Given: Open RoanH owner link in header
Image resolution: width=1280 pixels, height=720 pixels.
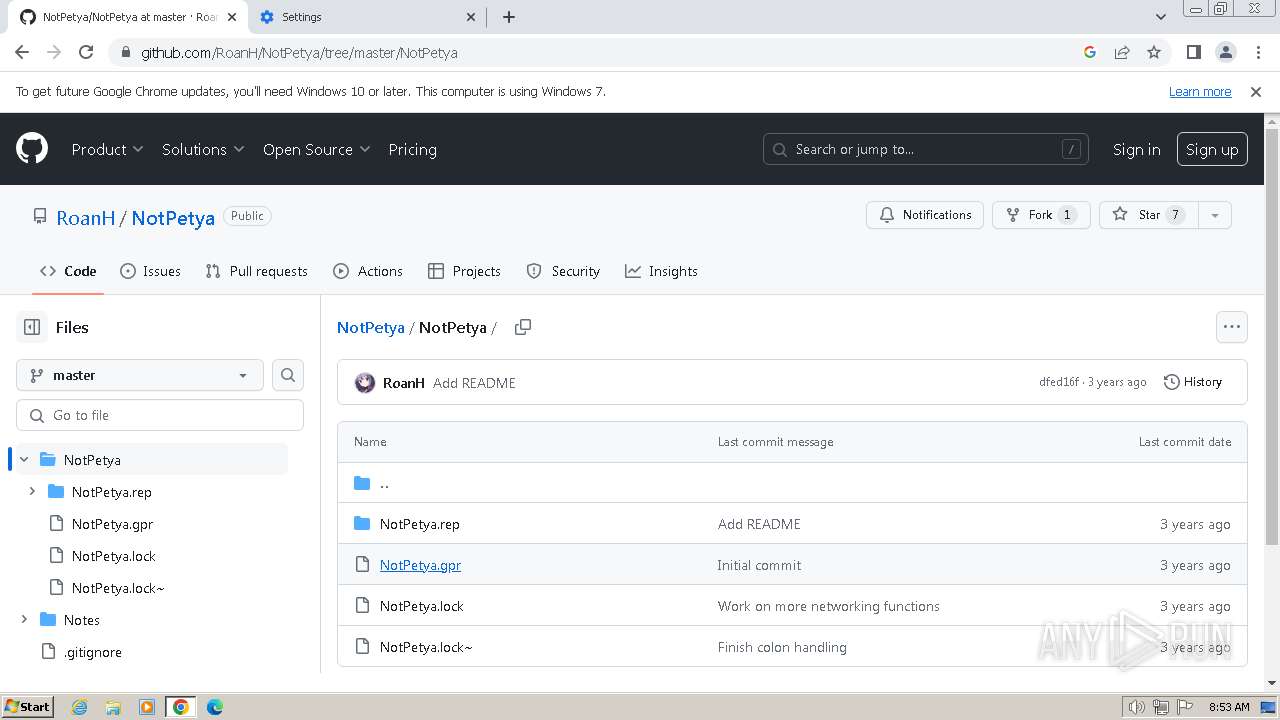Looking at the screenshot, I should (x=86, y=218).
